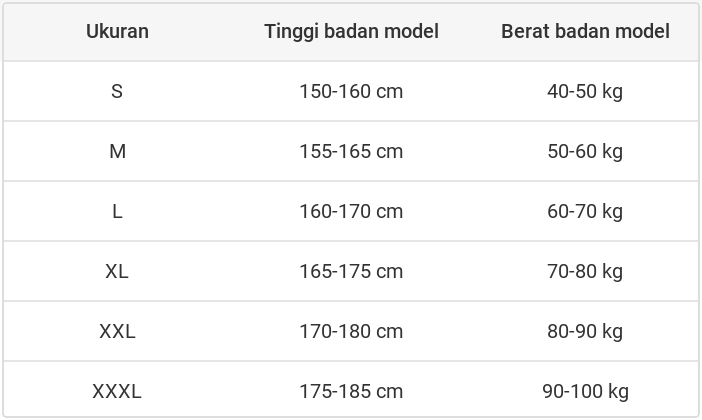Click the 165-175 cm height cell
The height and width of the screenshot is (420, 702).
[x=351, y=271]
